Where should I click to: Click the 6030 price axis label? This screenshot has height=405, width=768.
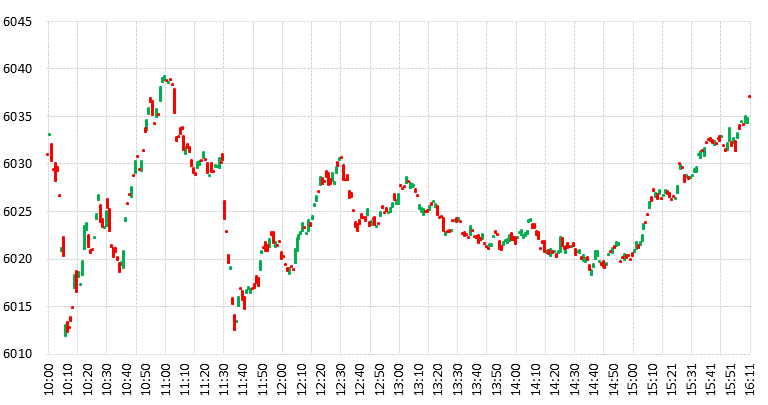(x=18, y=164)
